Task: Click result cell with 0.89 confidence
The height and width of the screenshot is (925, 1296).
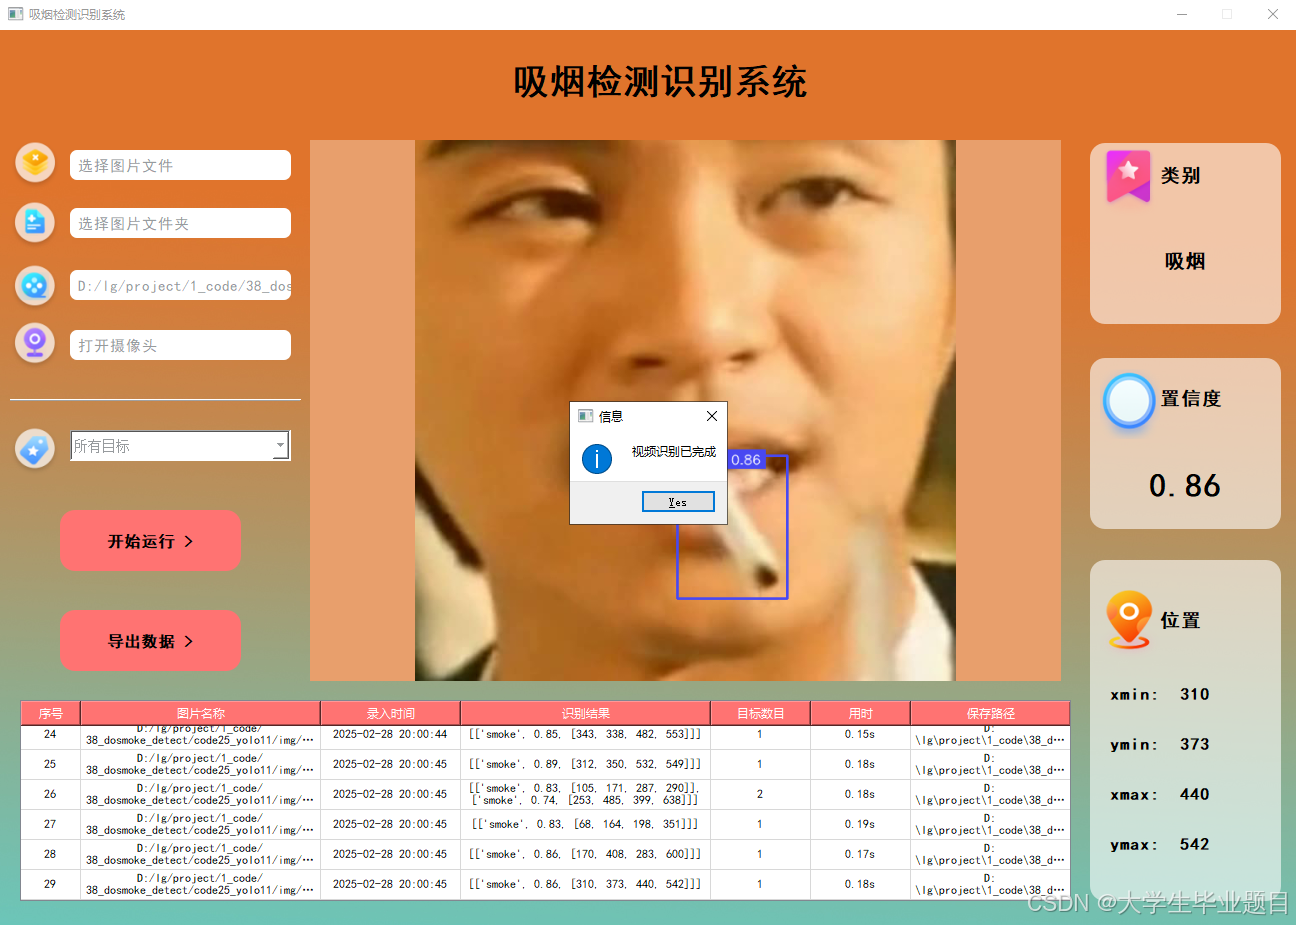Action: pyautogui.click(x=585, y=764)
